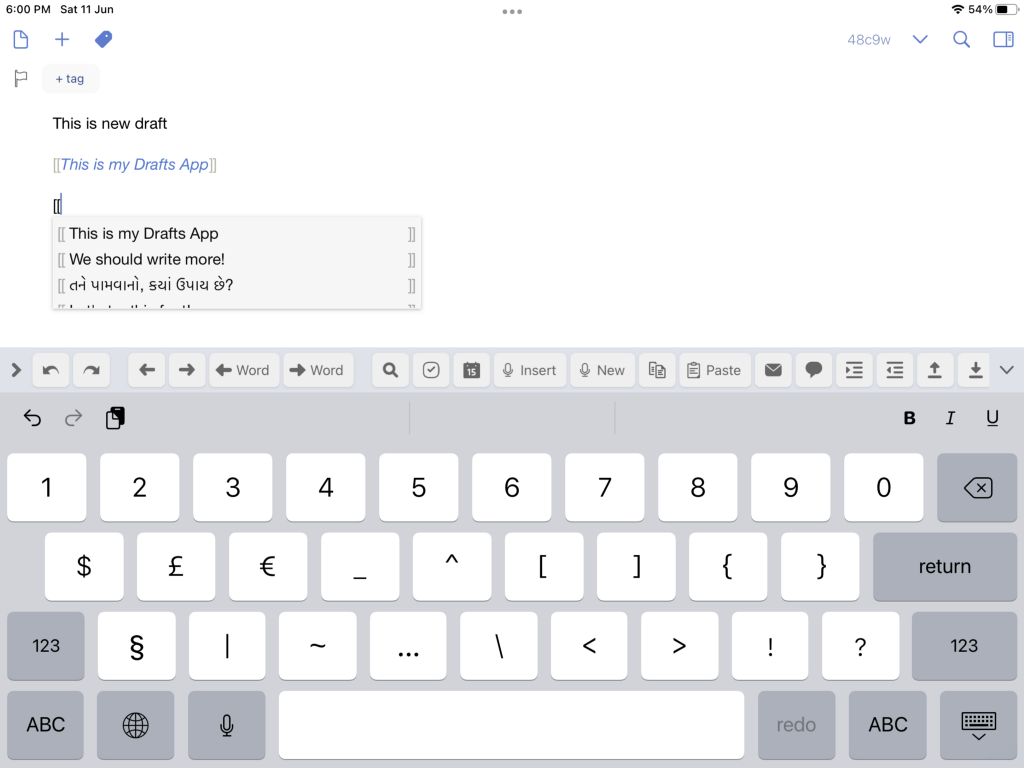Insert a task checkbox action
1024x768 pixels.
(431, 370)
